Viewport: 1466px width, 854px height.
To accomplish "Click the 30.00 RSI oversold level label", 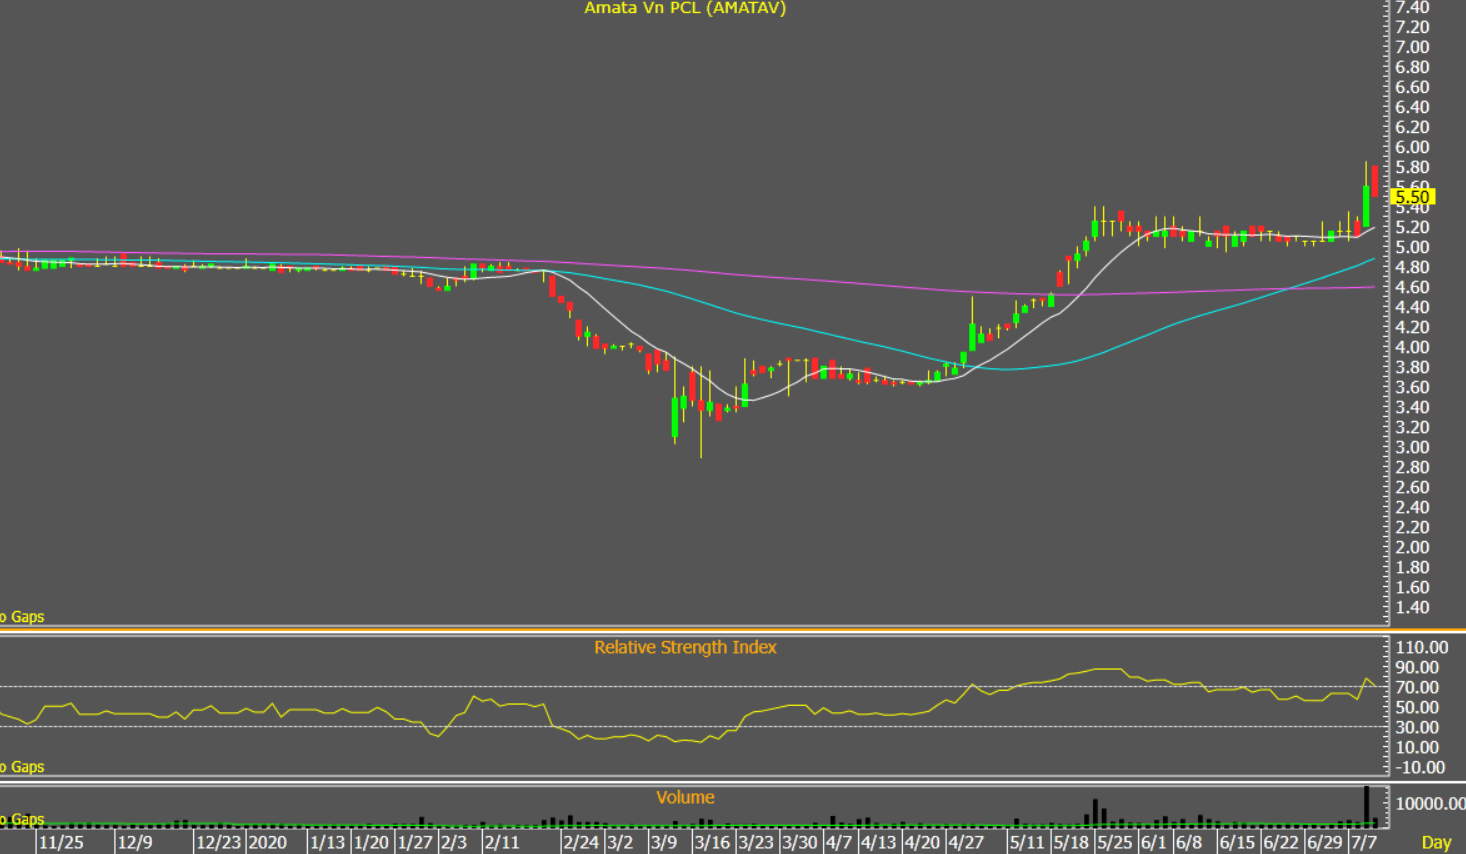I will (1417, 727).
